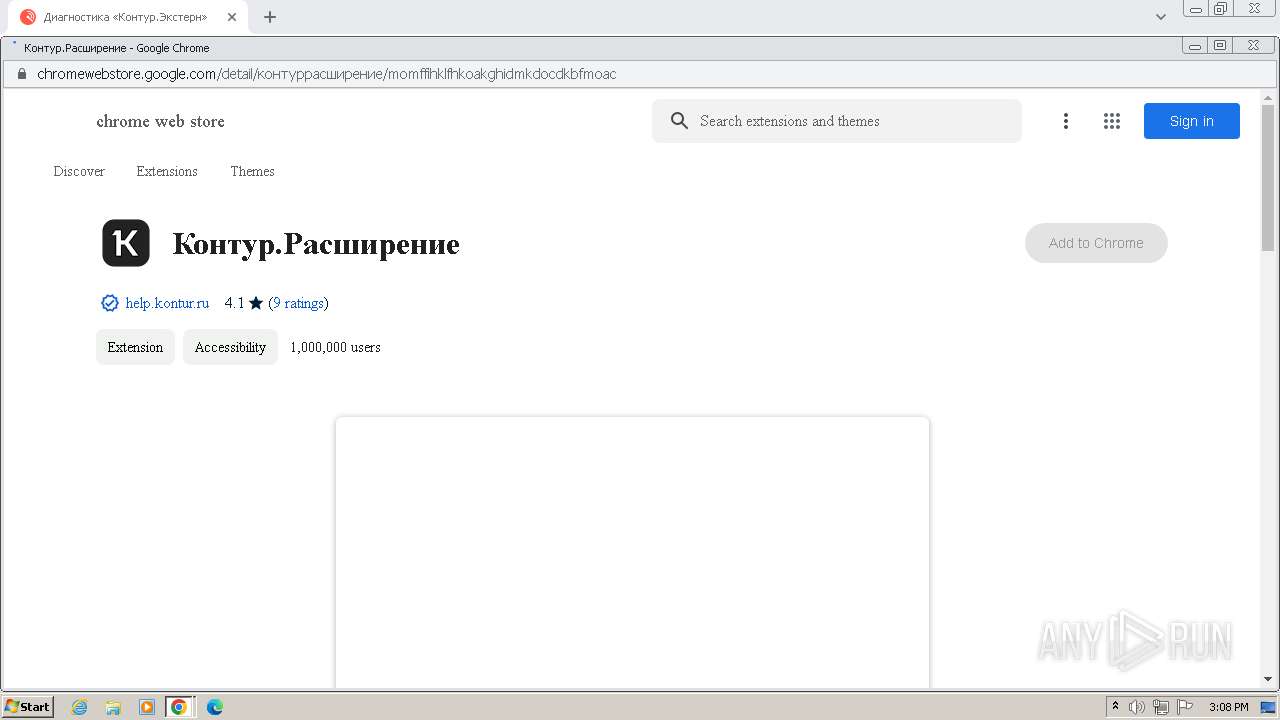This screenshot has height=720, width=1280.
Task: Open File Explorer from taskbar
Action: pos(113,707)
